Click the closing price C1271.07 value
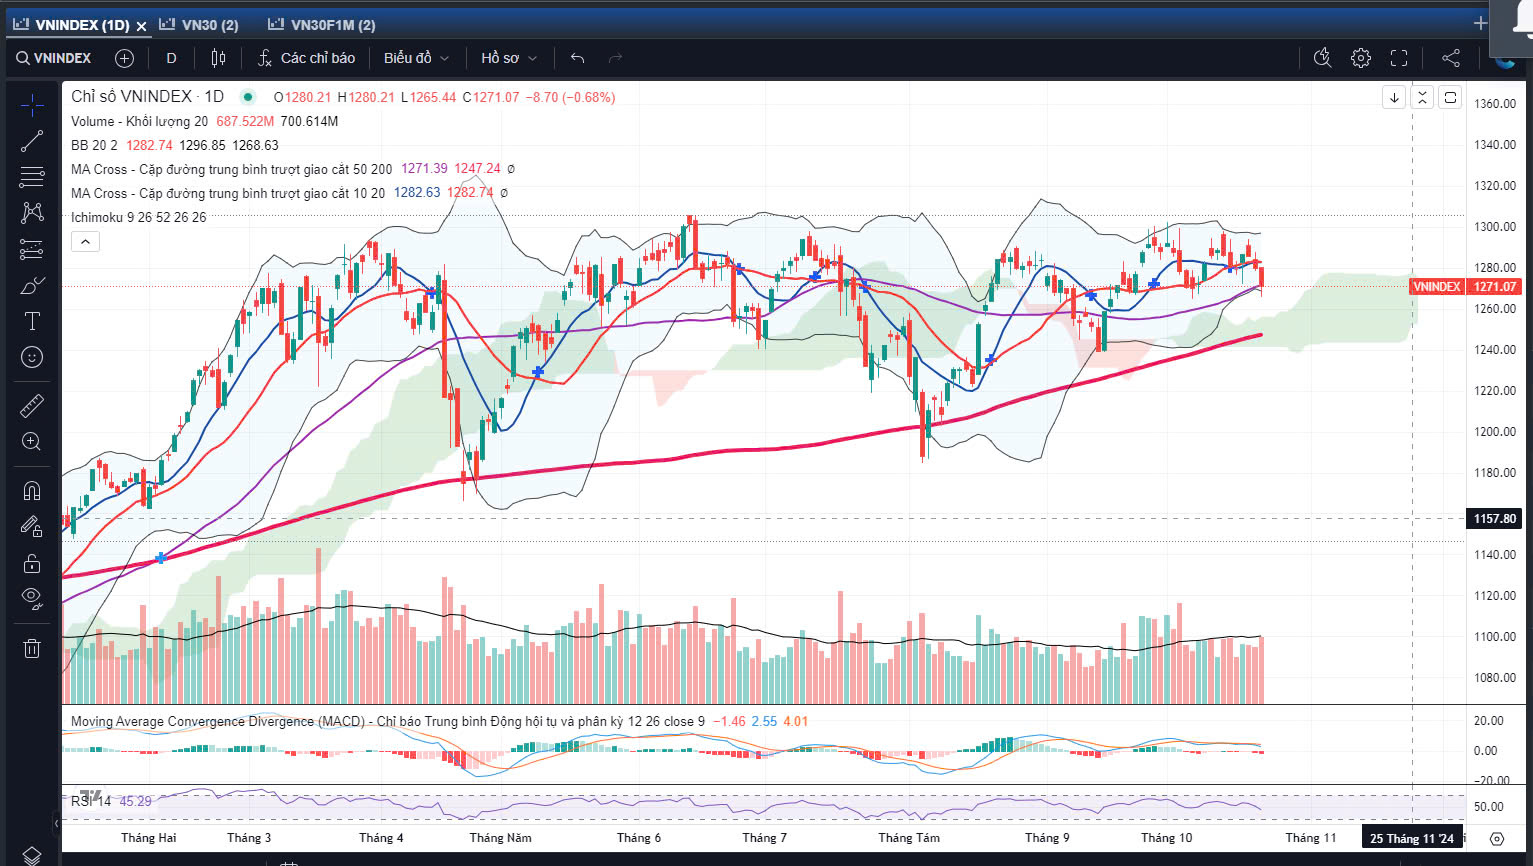 pos(491,97)
